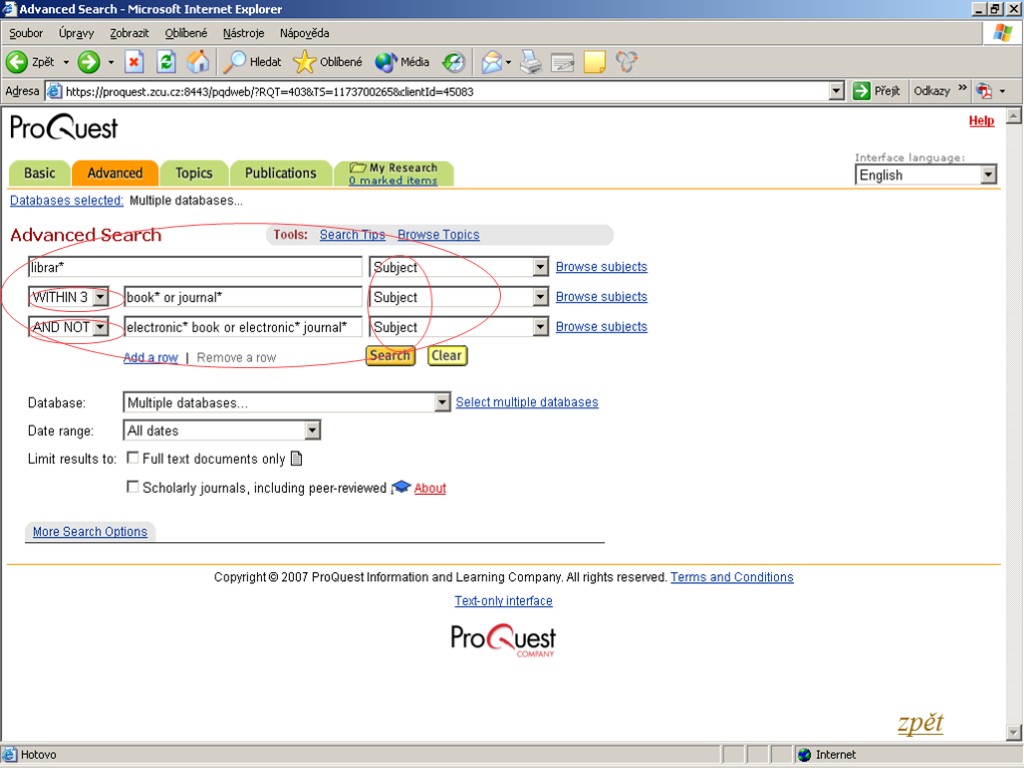The image size is (1024, 768).
Task: Click the Back (Zpět) arrow icon
Action: click(x=17, y=62)
